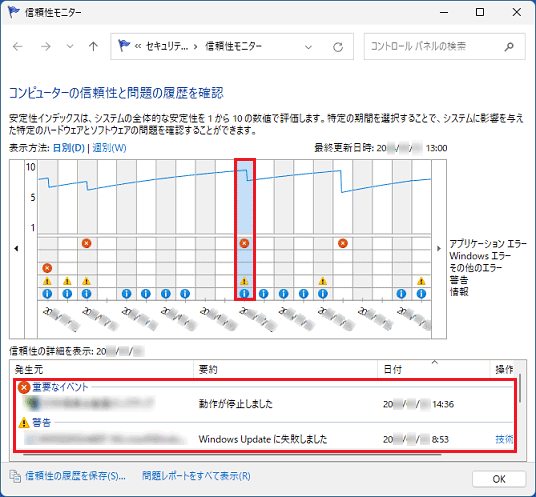Select the leftmost application error icon in the chart
This screenshot has height=497, width=536.
(86, 243)
